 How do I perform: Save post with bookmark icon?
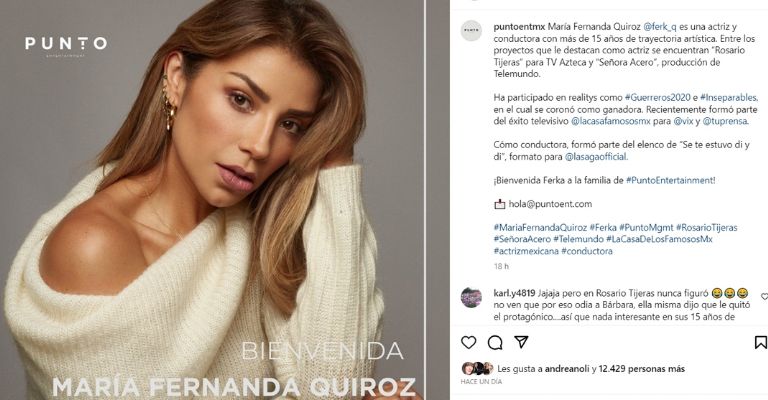click(761, 342)
